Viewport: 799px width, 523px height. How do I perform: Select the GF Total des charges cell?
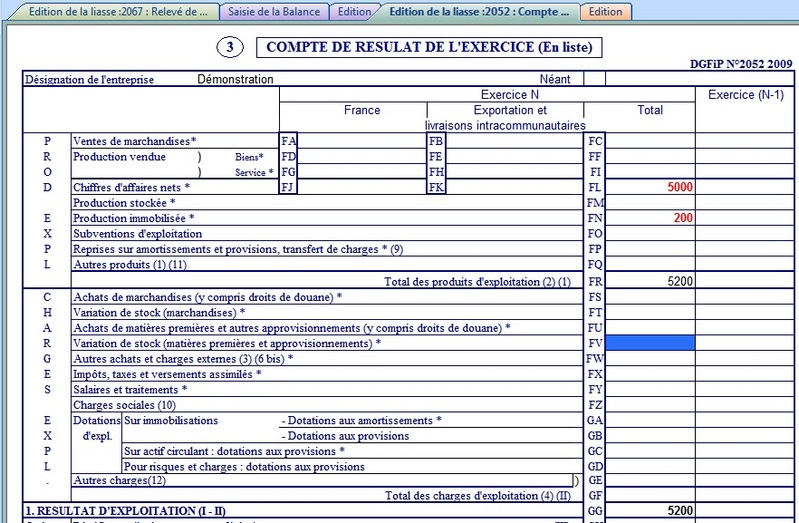pyautogui.click(x=650, y=495)
